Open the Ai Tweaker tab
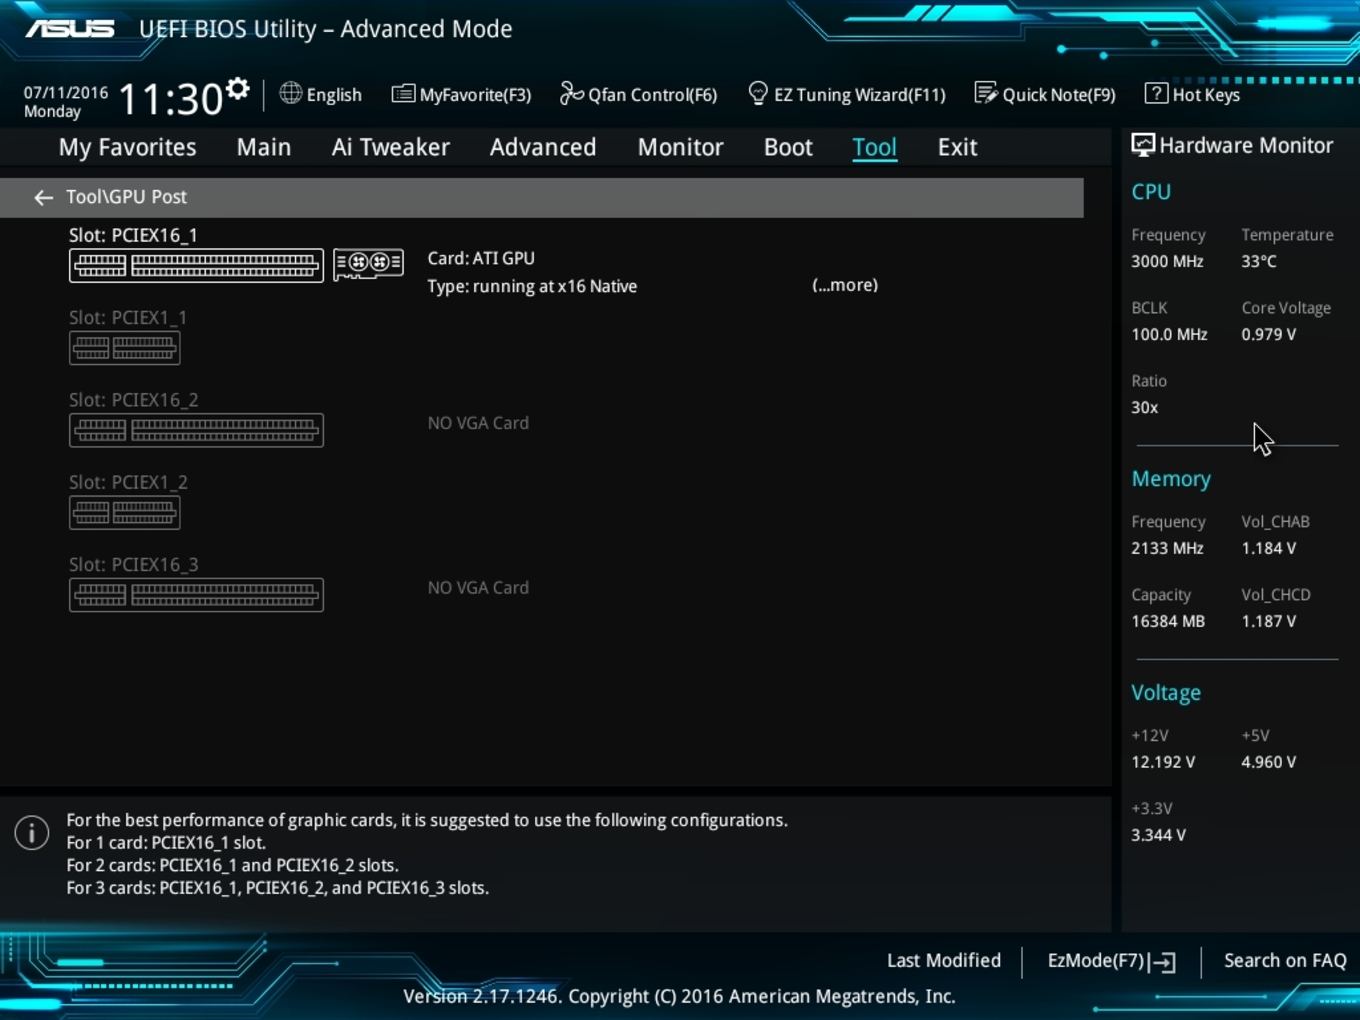This screenshot has width=1360, height=1020. click(391, 147)
